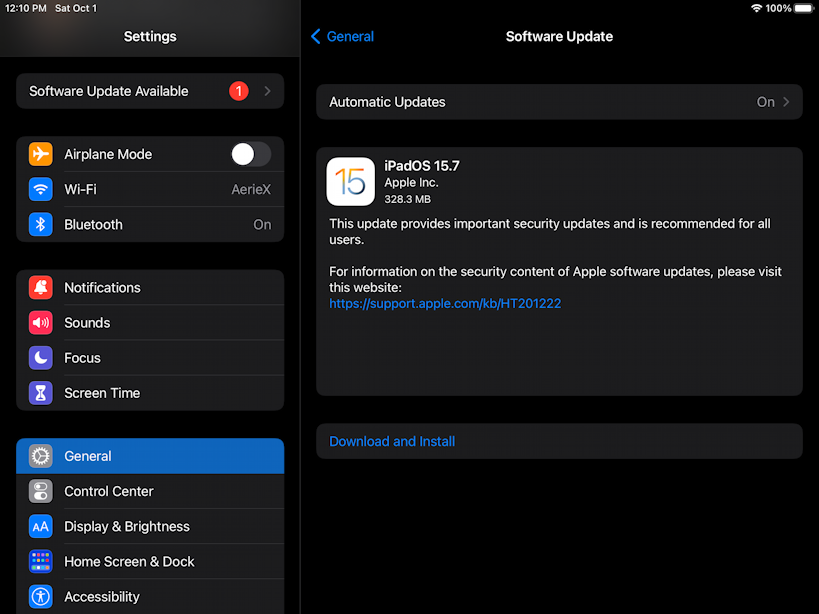Tap the Automatic Updates On value

tap(766, 102)
